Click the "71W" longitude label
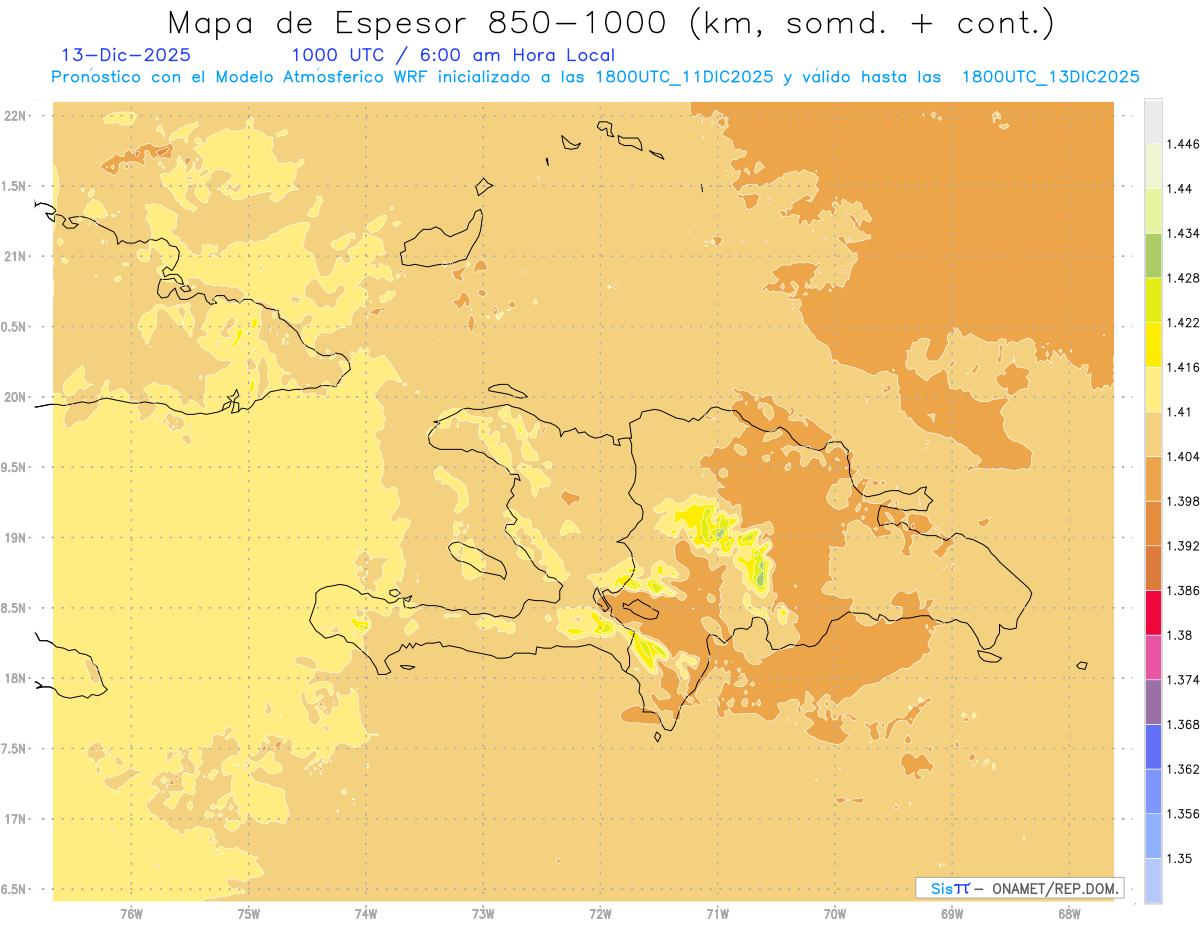Image resolution: width=1200 pixels, height=927 pixels. point(717,913)
